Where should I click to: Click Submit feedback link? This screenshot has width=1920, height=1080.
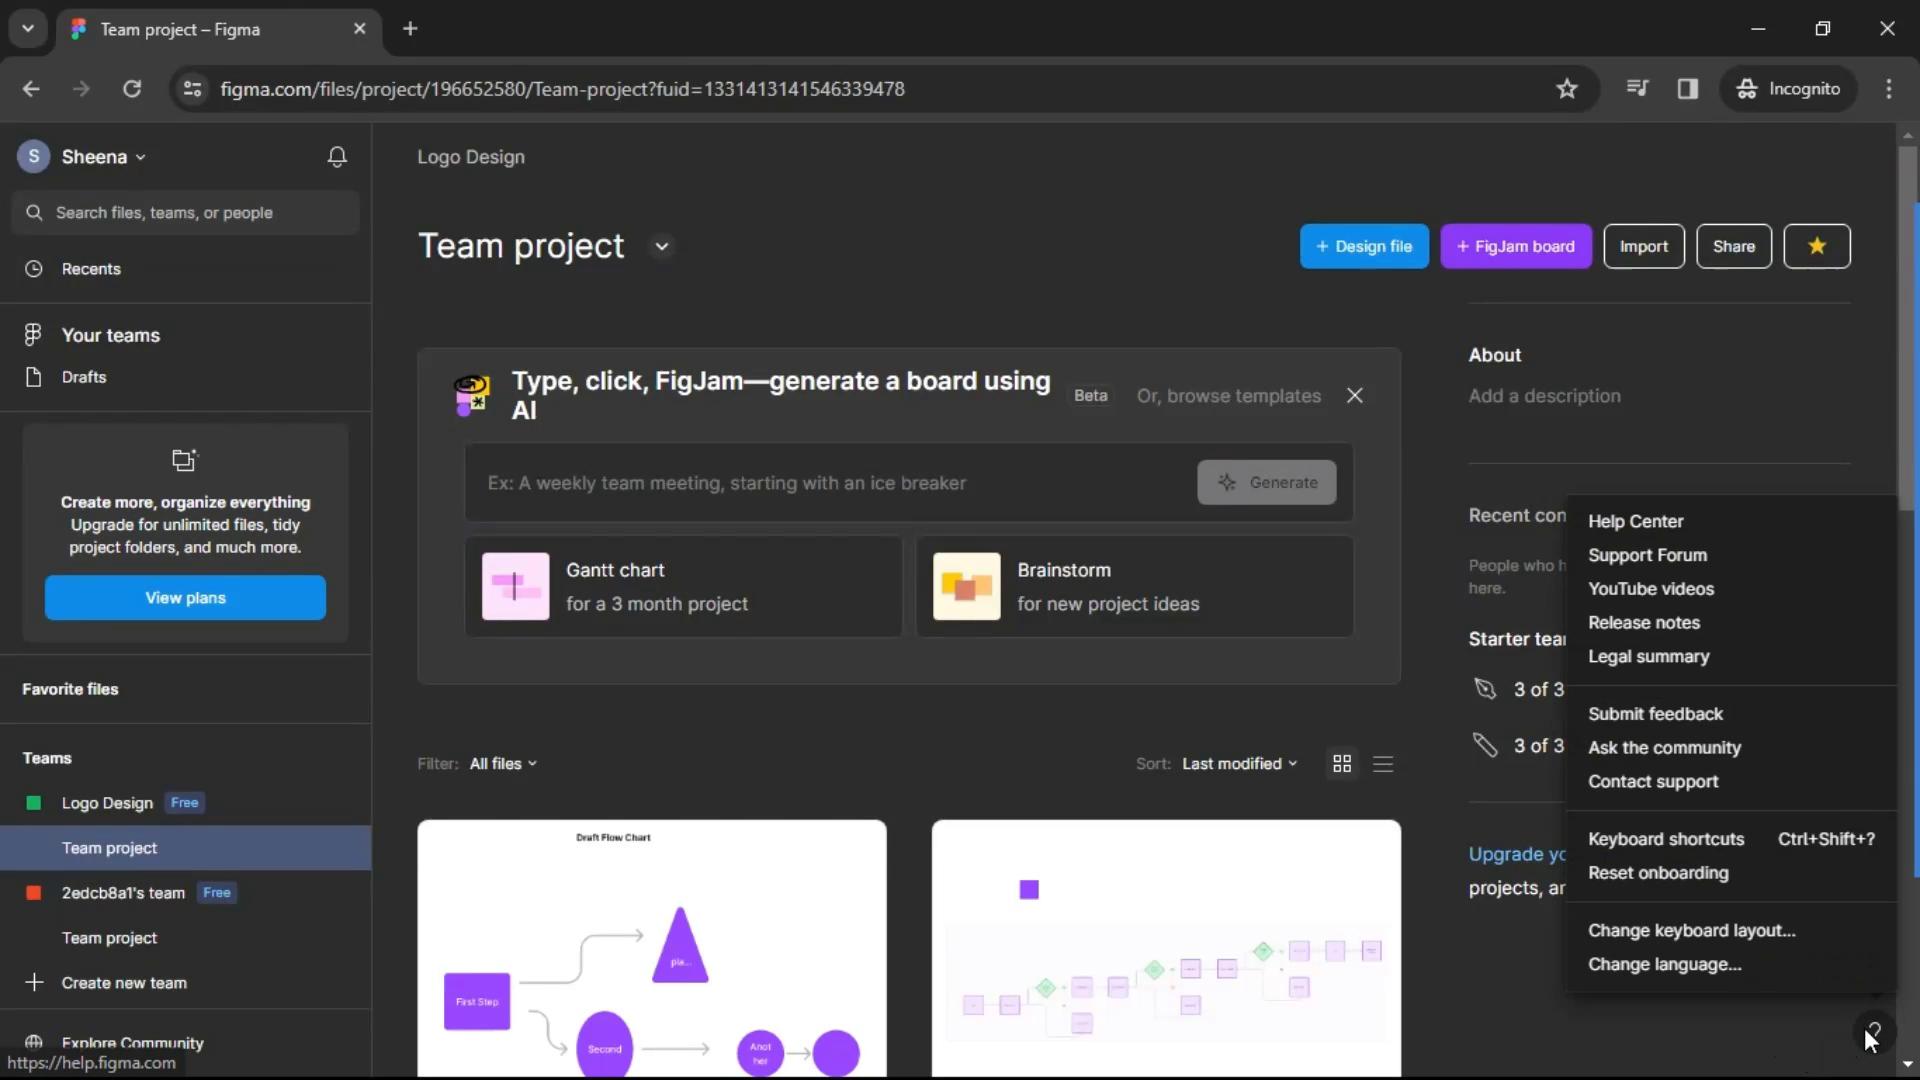pos(1655,712)
